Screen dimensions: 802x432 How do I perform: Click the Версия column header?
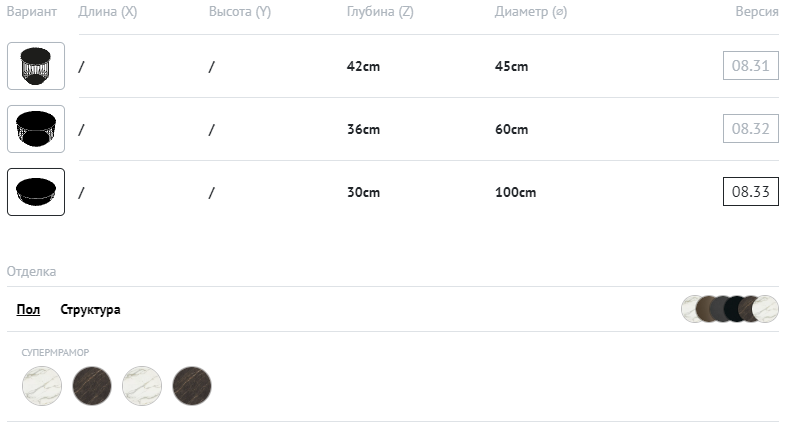tap(757, 12)
